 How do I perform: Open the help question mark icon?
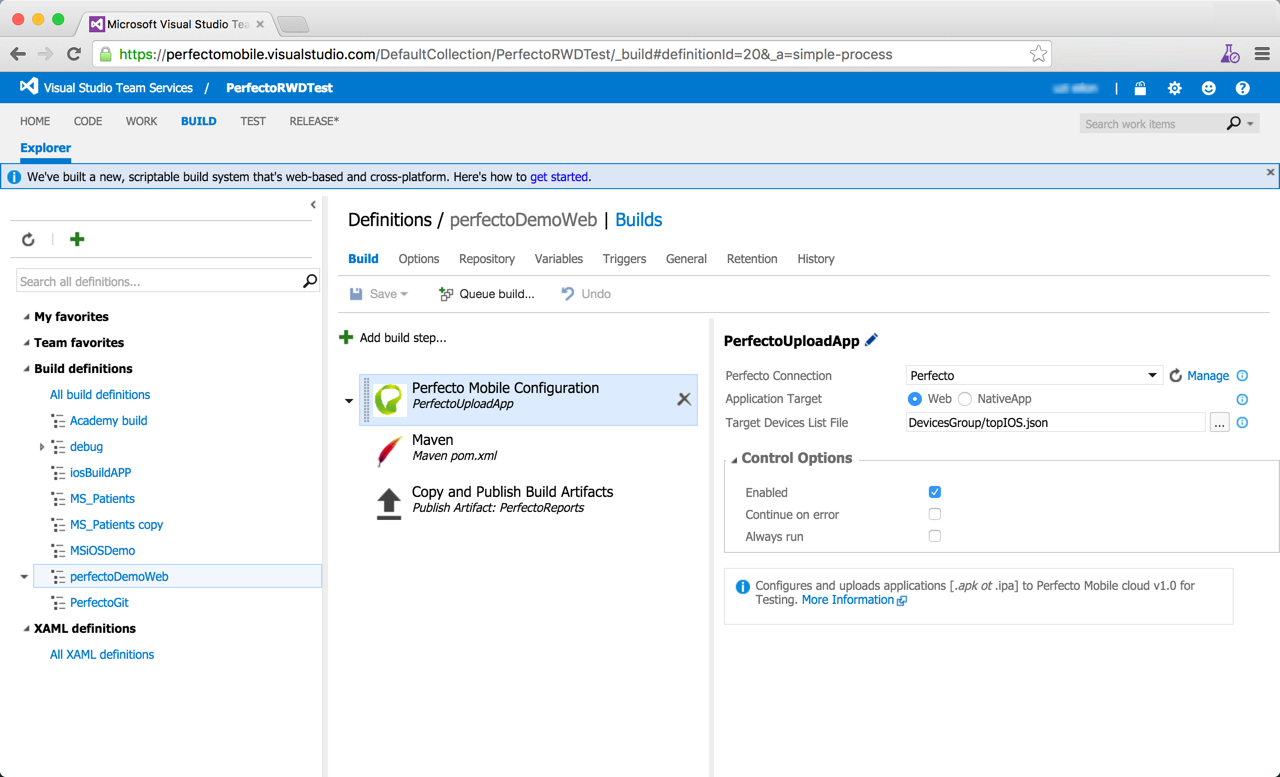coord(1243,88)
